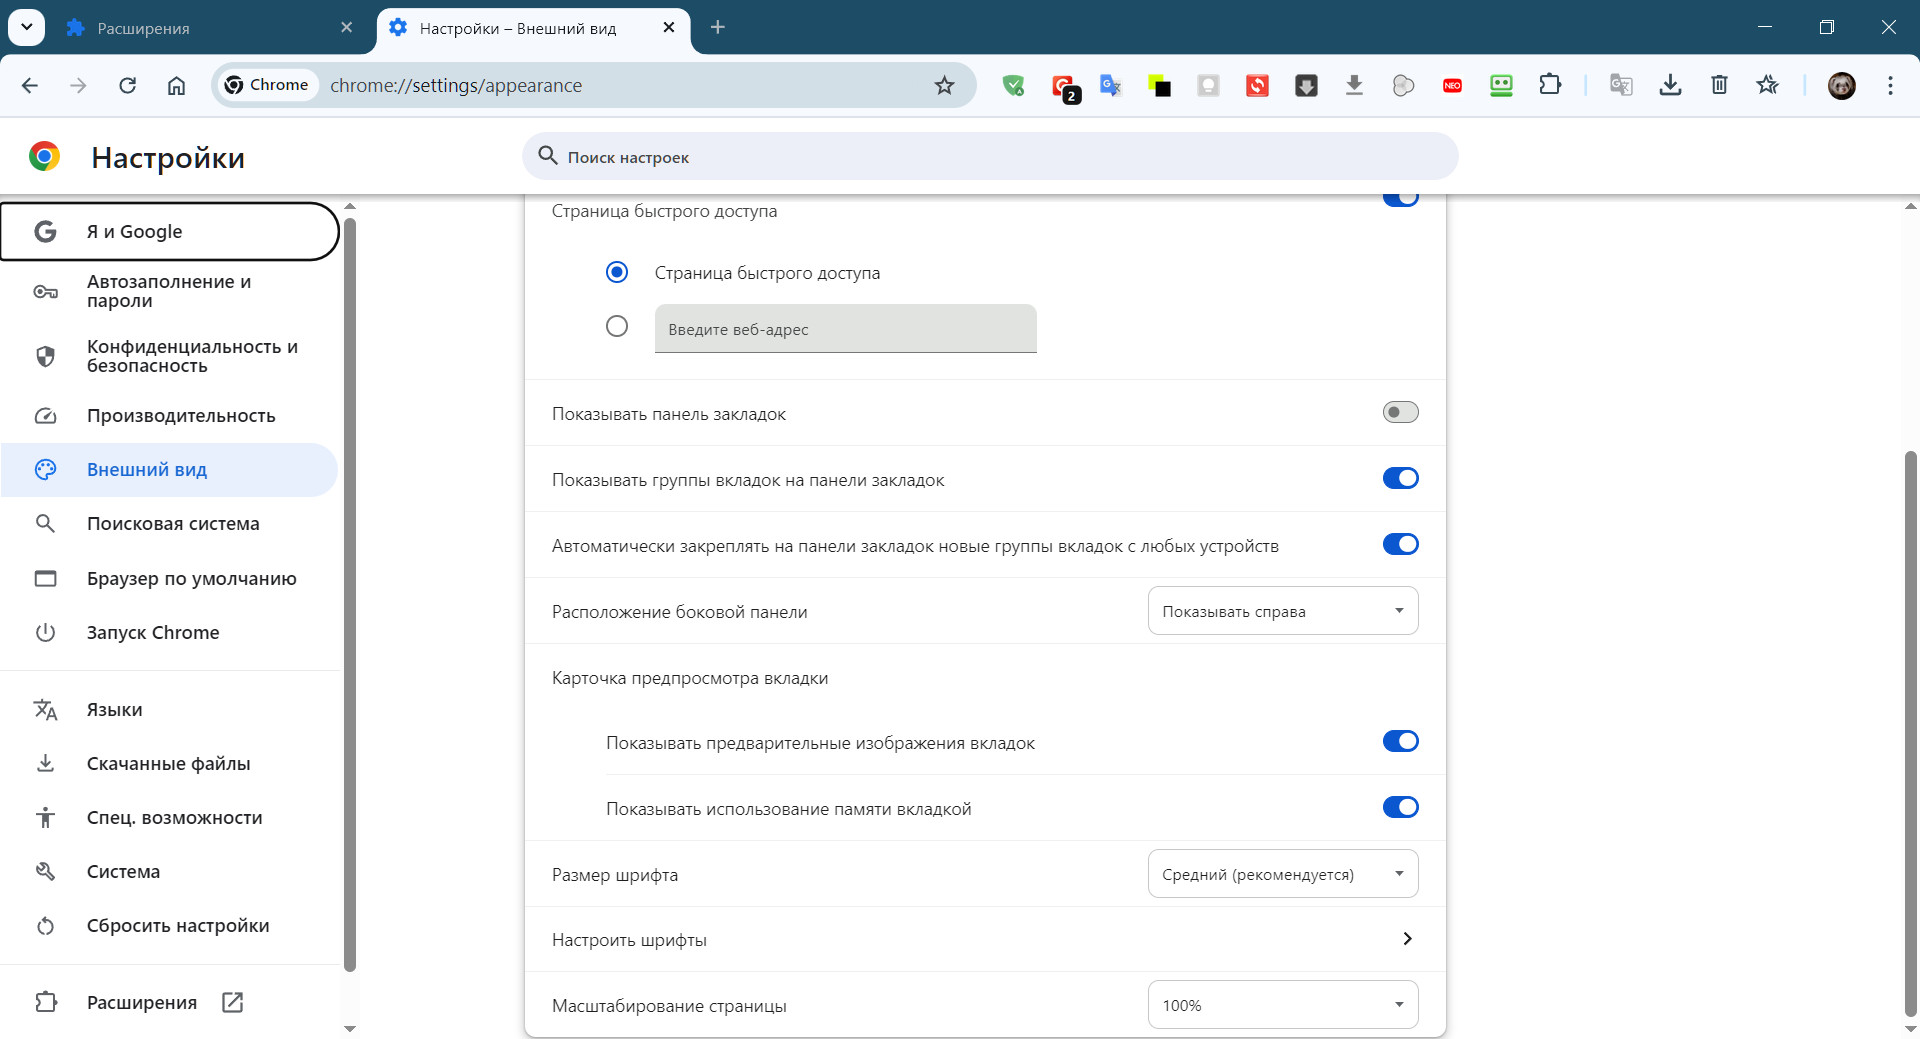The width and height of the screenshot is (1920, 1039).
Task: Open the Chrome three-dot menu
Action: tap(1890, 85)
